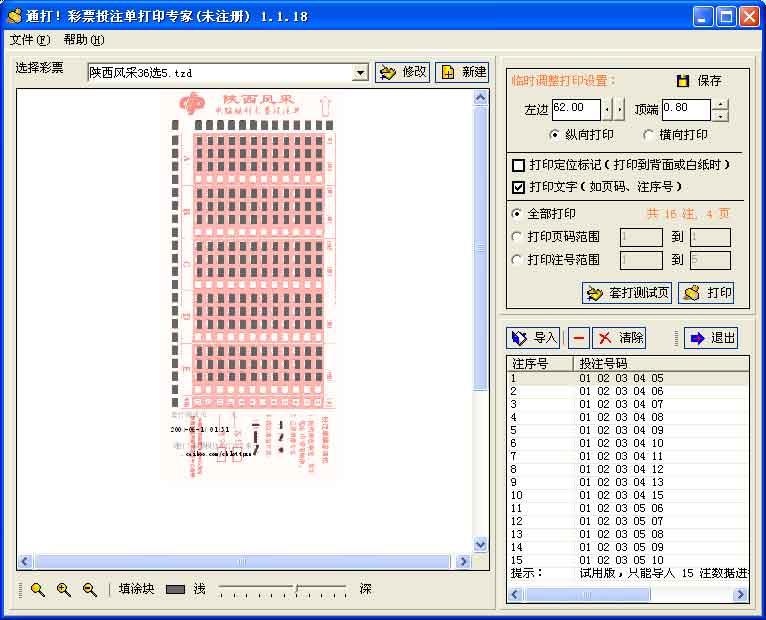Viewport: 766px width, 620px height.
Task: Click the 新建 (new) template button
Action: click(x=462, y=72)
